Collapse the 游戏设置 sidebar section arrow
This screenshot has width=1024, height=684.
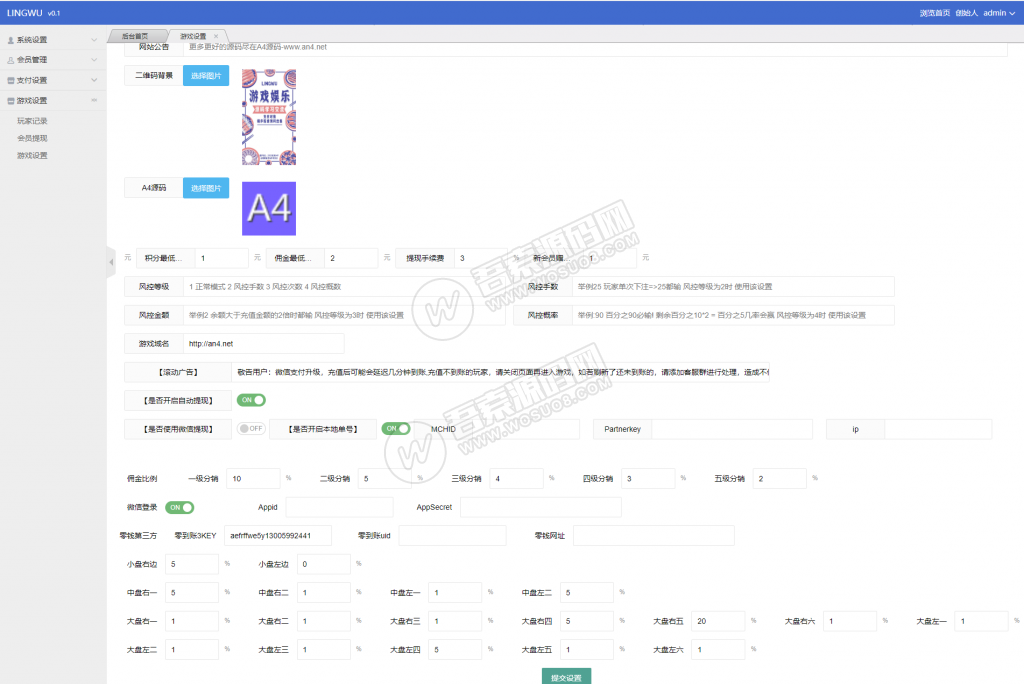94,100
